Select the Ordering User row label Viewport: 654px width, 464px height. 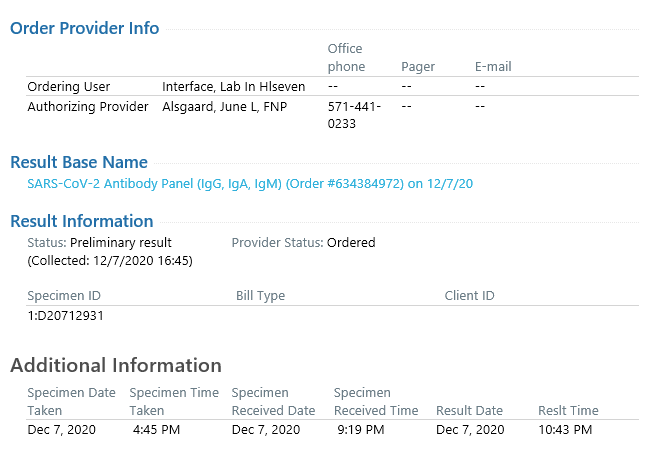[x=69, y=86]
